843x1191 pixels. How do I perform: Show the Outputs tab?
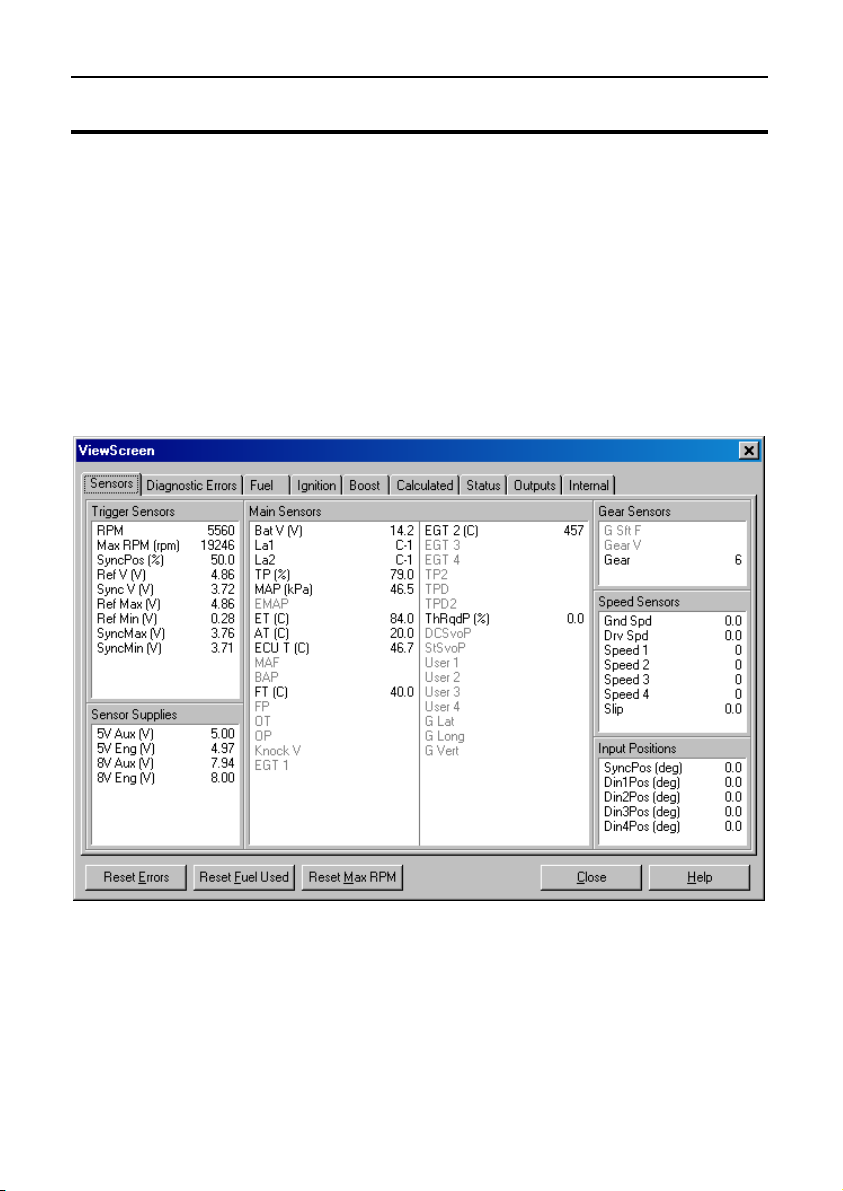coord(534,485)
